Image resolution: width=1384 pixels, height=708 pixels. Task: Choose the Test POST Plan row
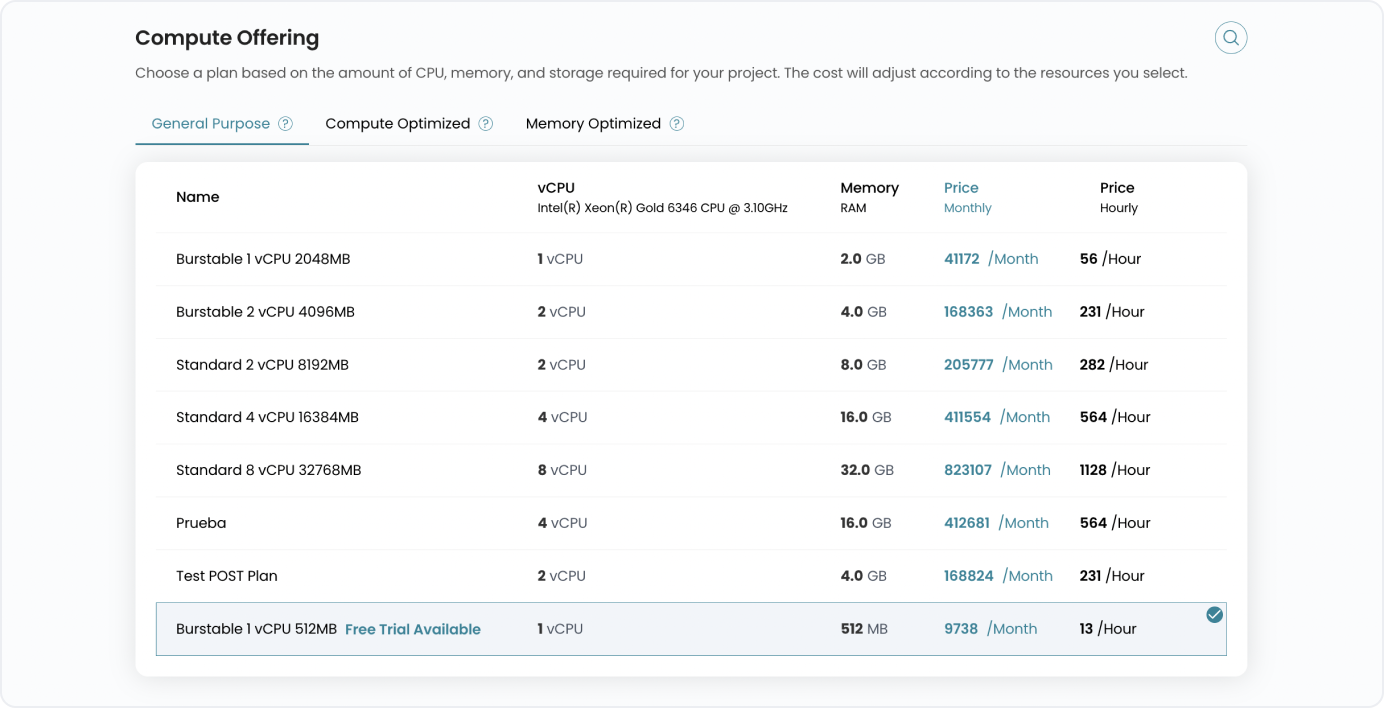click(227, 576)
